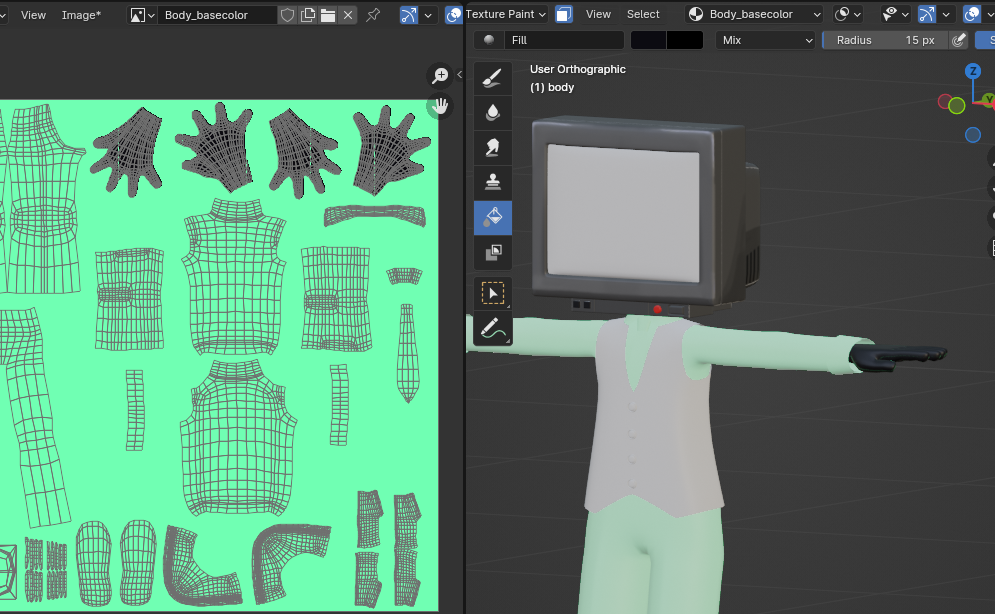Open Select menu in 3D viewport

tap(643, 14)
